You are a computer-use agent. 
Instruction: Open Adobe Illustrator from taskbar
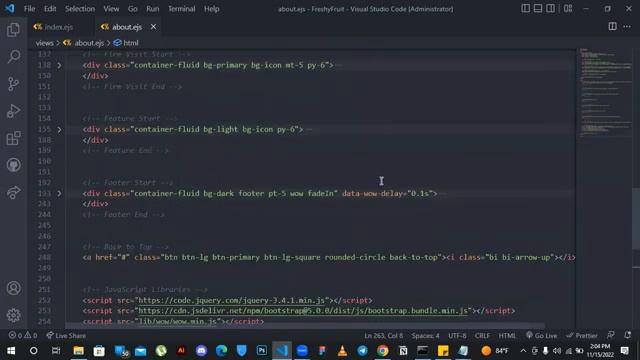click(181, 351)
